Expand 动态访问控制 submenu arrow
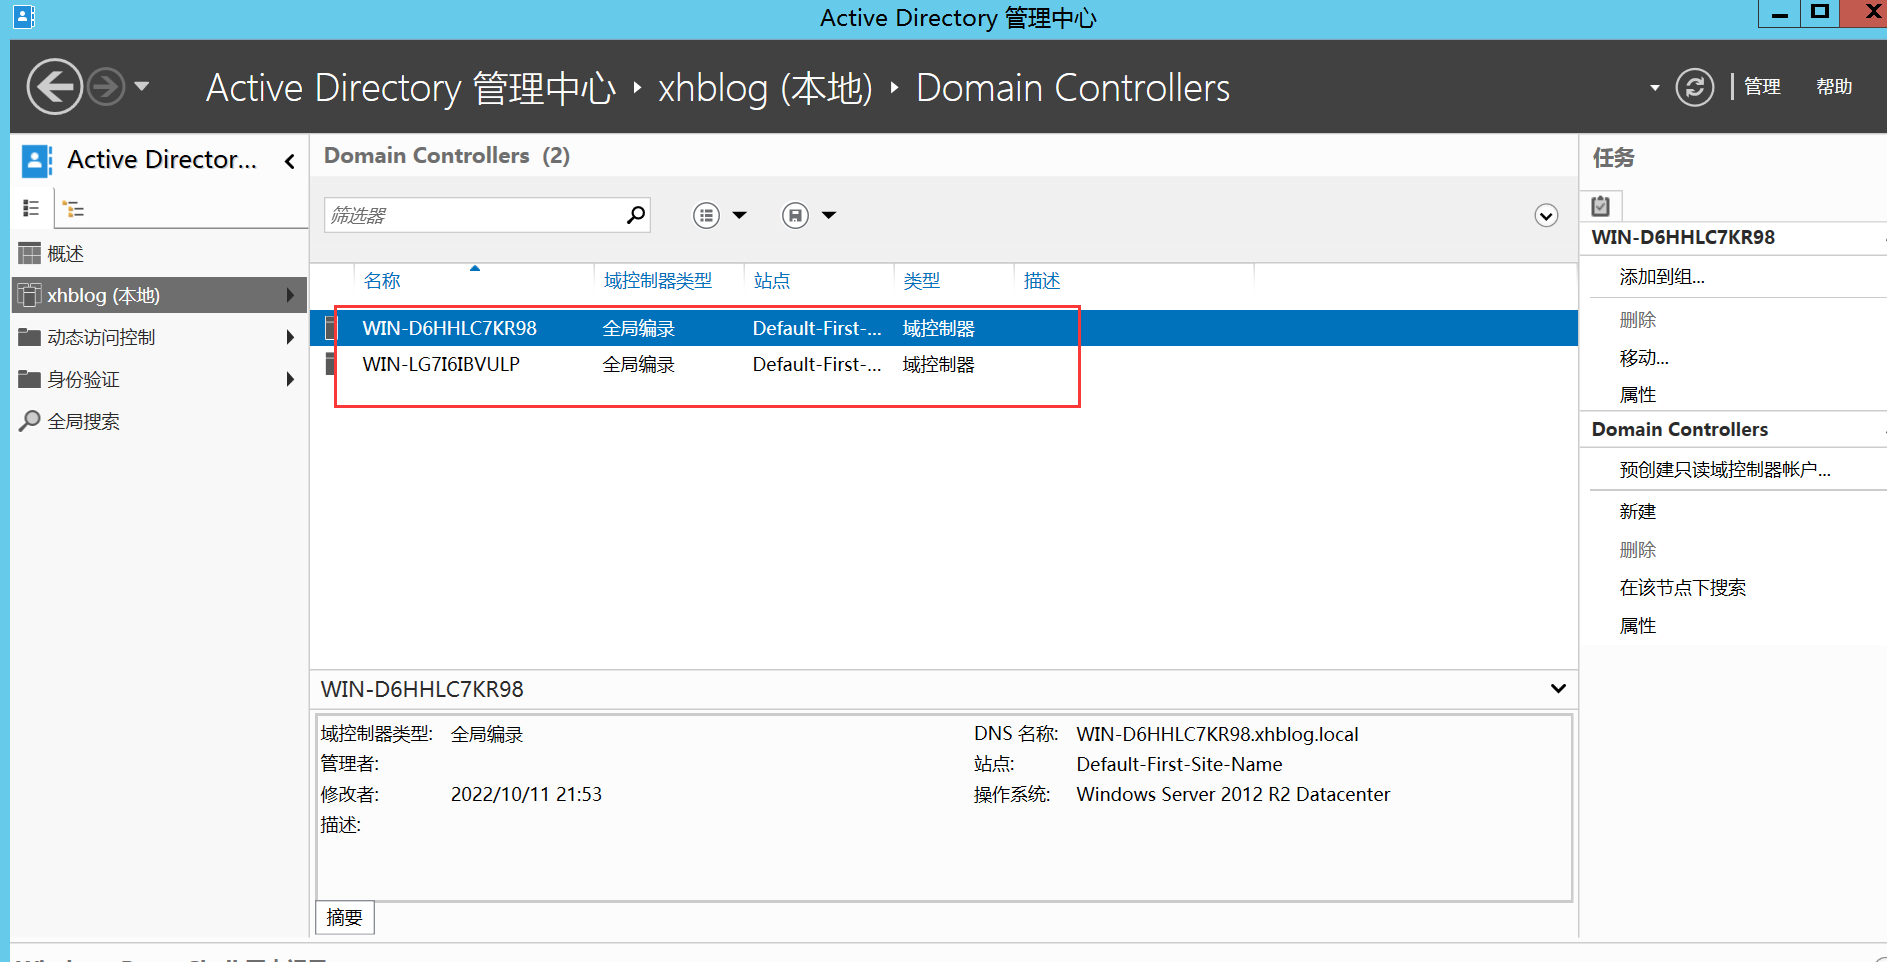This screenshot has height=962, width=1887. pos(290,337)
